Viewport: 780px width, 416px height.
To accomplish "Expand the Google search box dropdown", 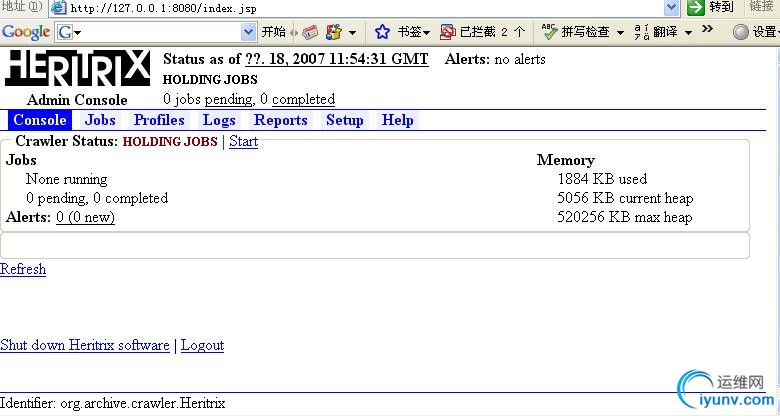I will click(248, 33).
